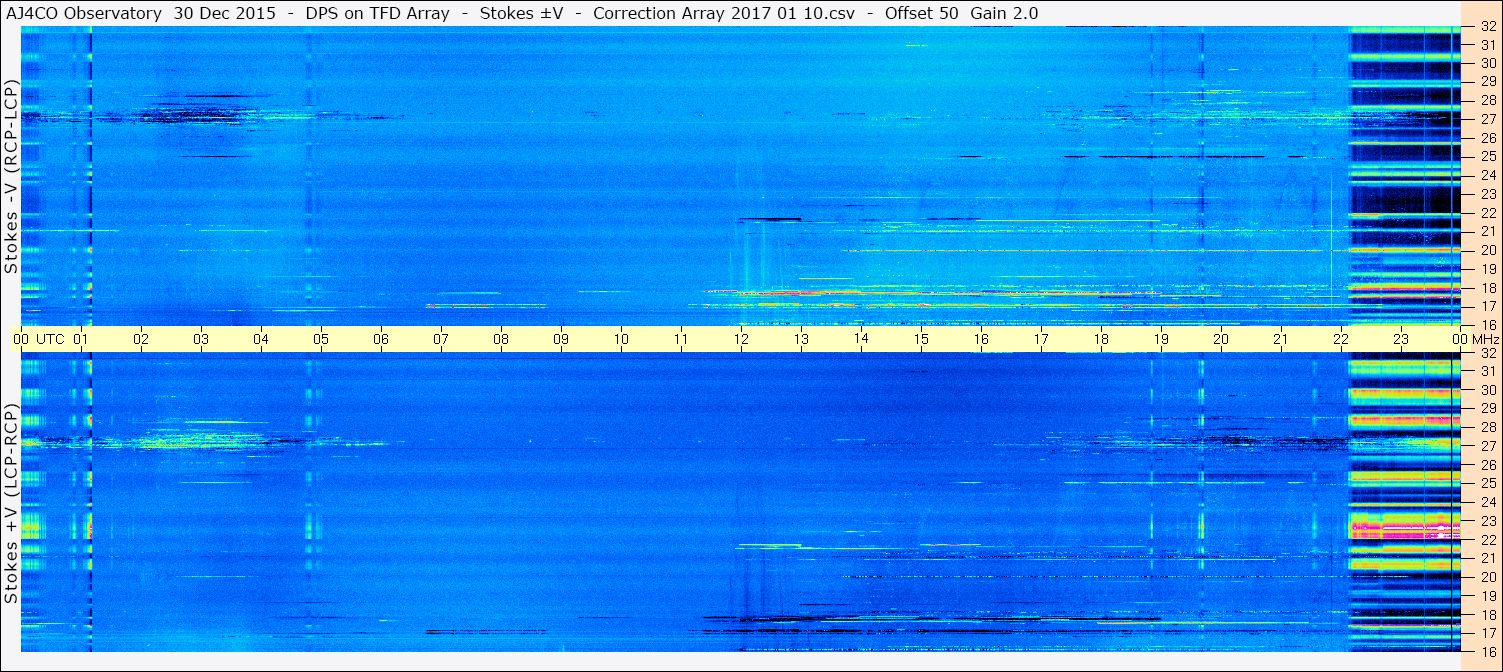
Task: Click the 19 UTC hour label
Action: click(1161, 339)
